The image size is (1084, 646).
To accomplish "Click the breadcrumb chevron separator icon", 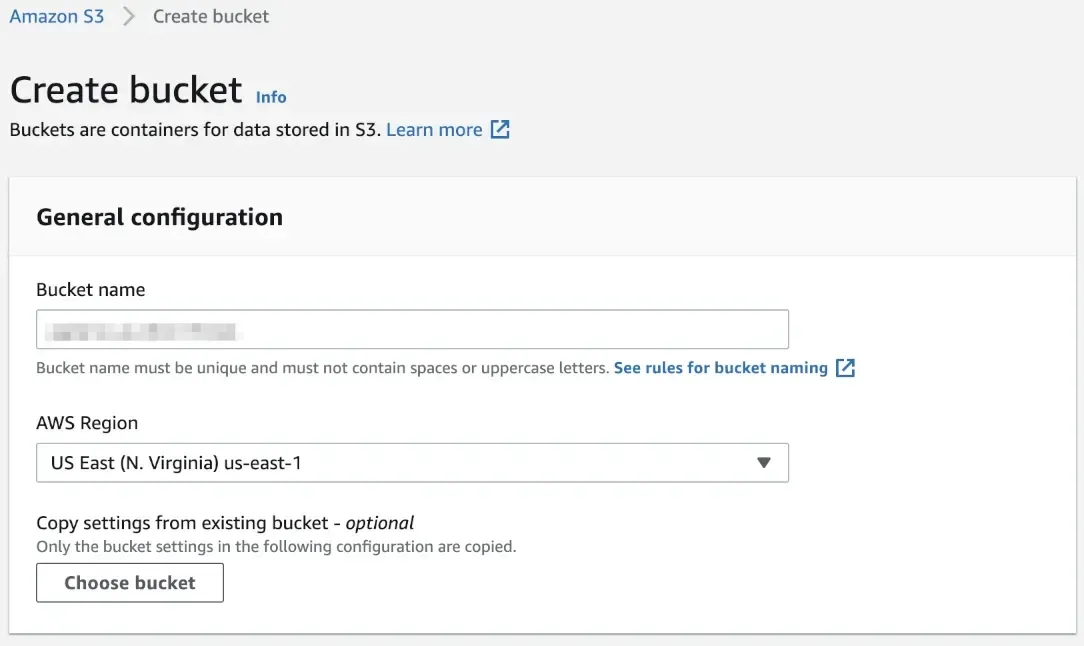I will [126, 16].
